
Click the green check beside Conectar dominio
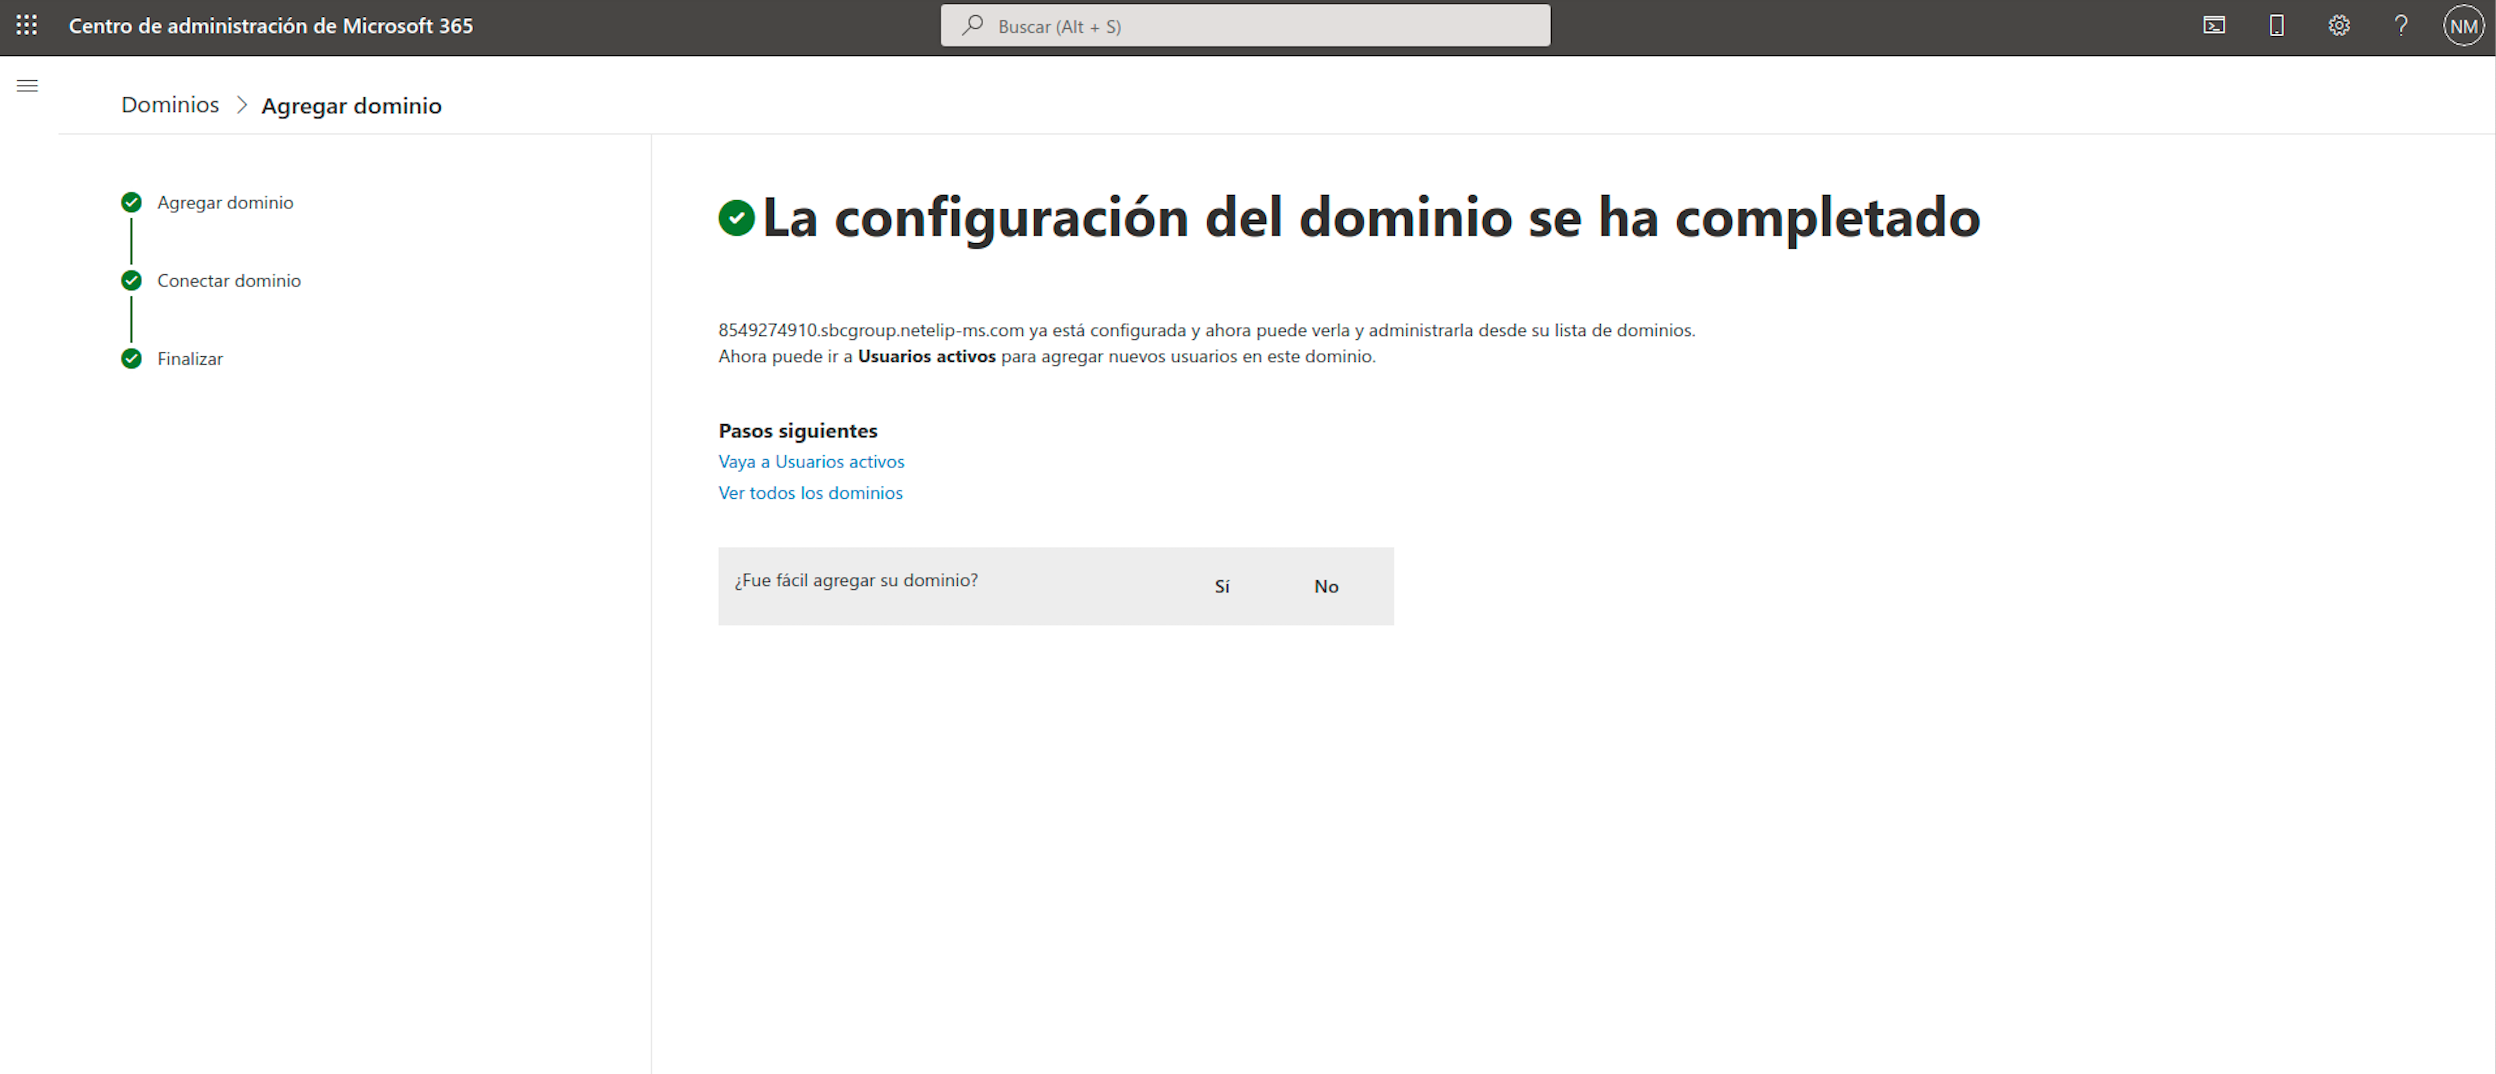pos(131,281)
